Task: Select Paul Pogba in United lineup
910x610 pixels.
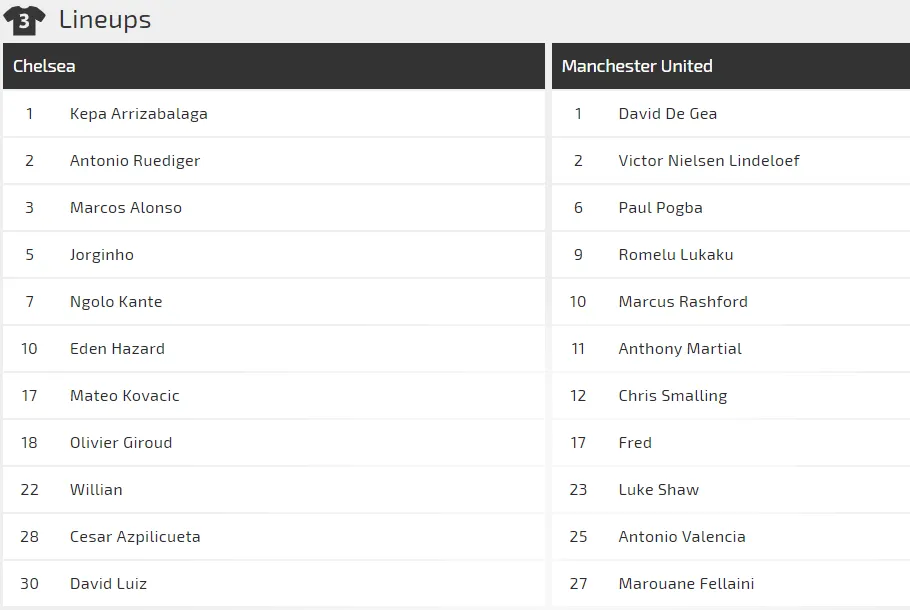Action: pyautogui.click(x=660, y=208)
